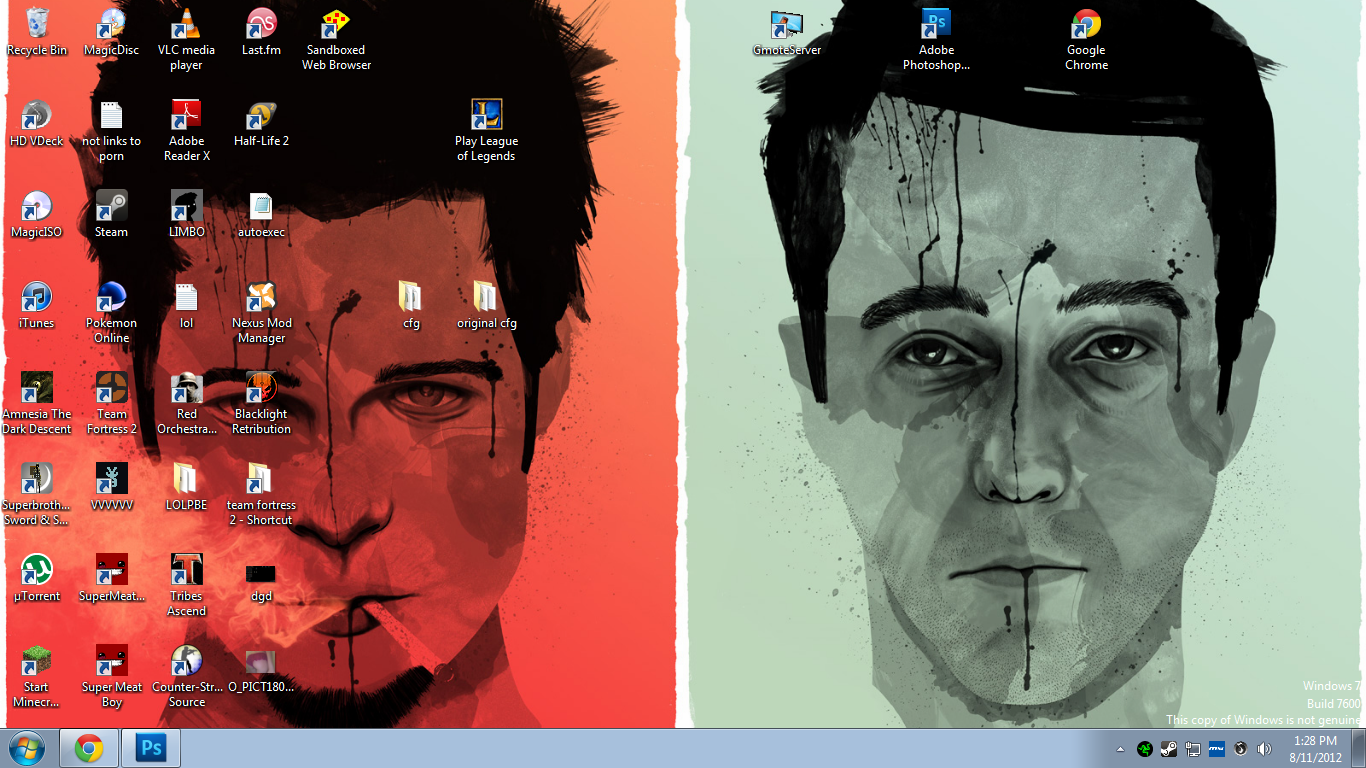The width and height of the screenshot is (1366, 768).
Task: Click the taskbar clock showing 1:28 PM
Action: 1315,749
